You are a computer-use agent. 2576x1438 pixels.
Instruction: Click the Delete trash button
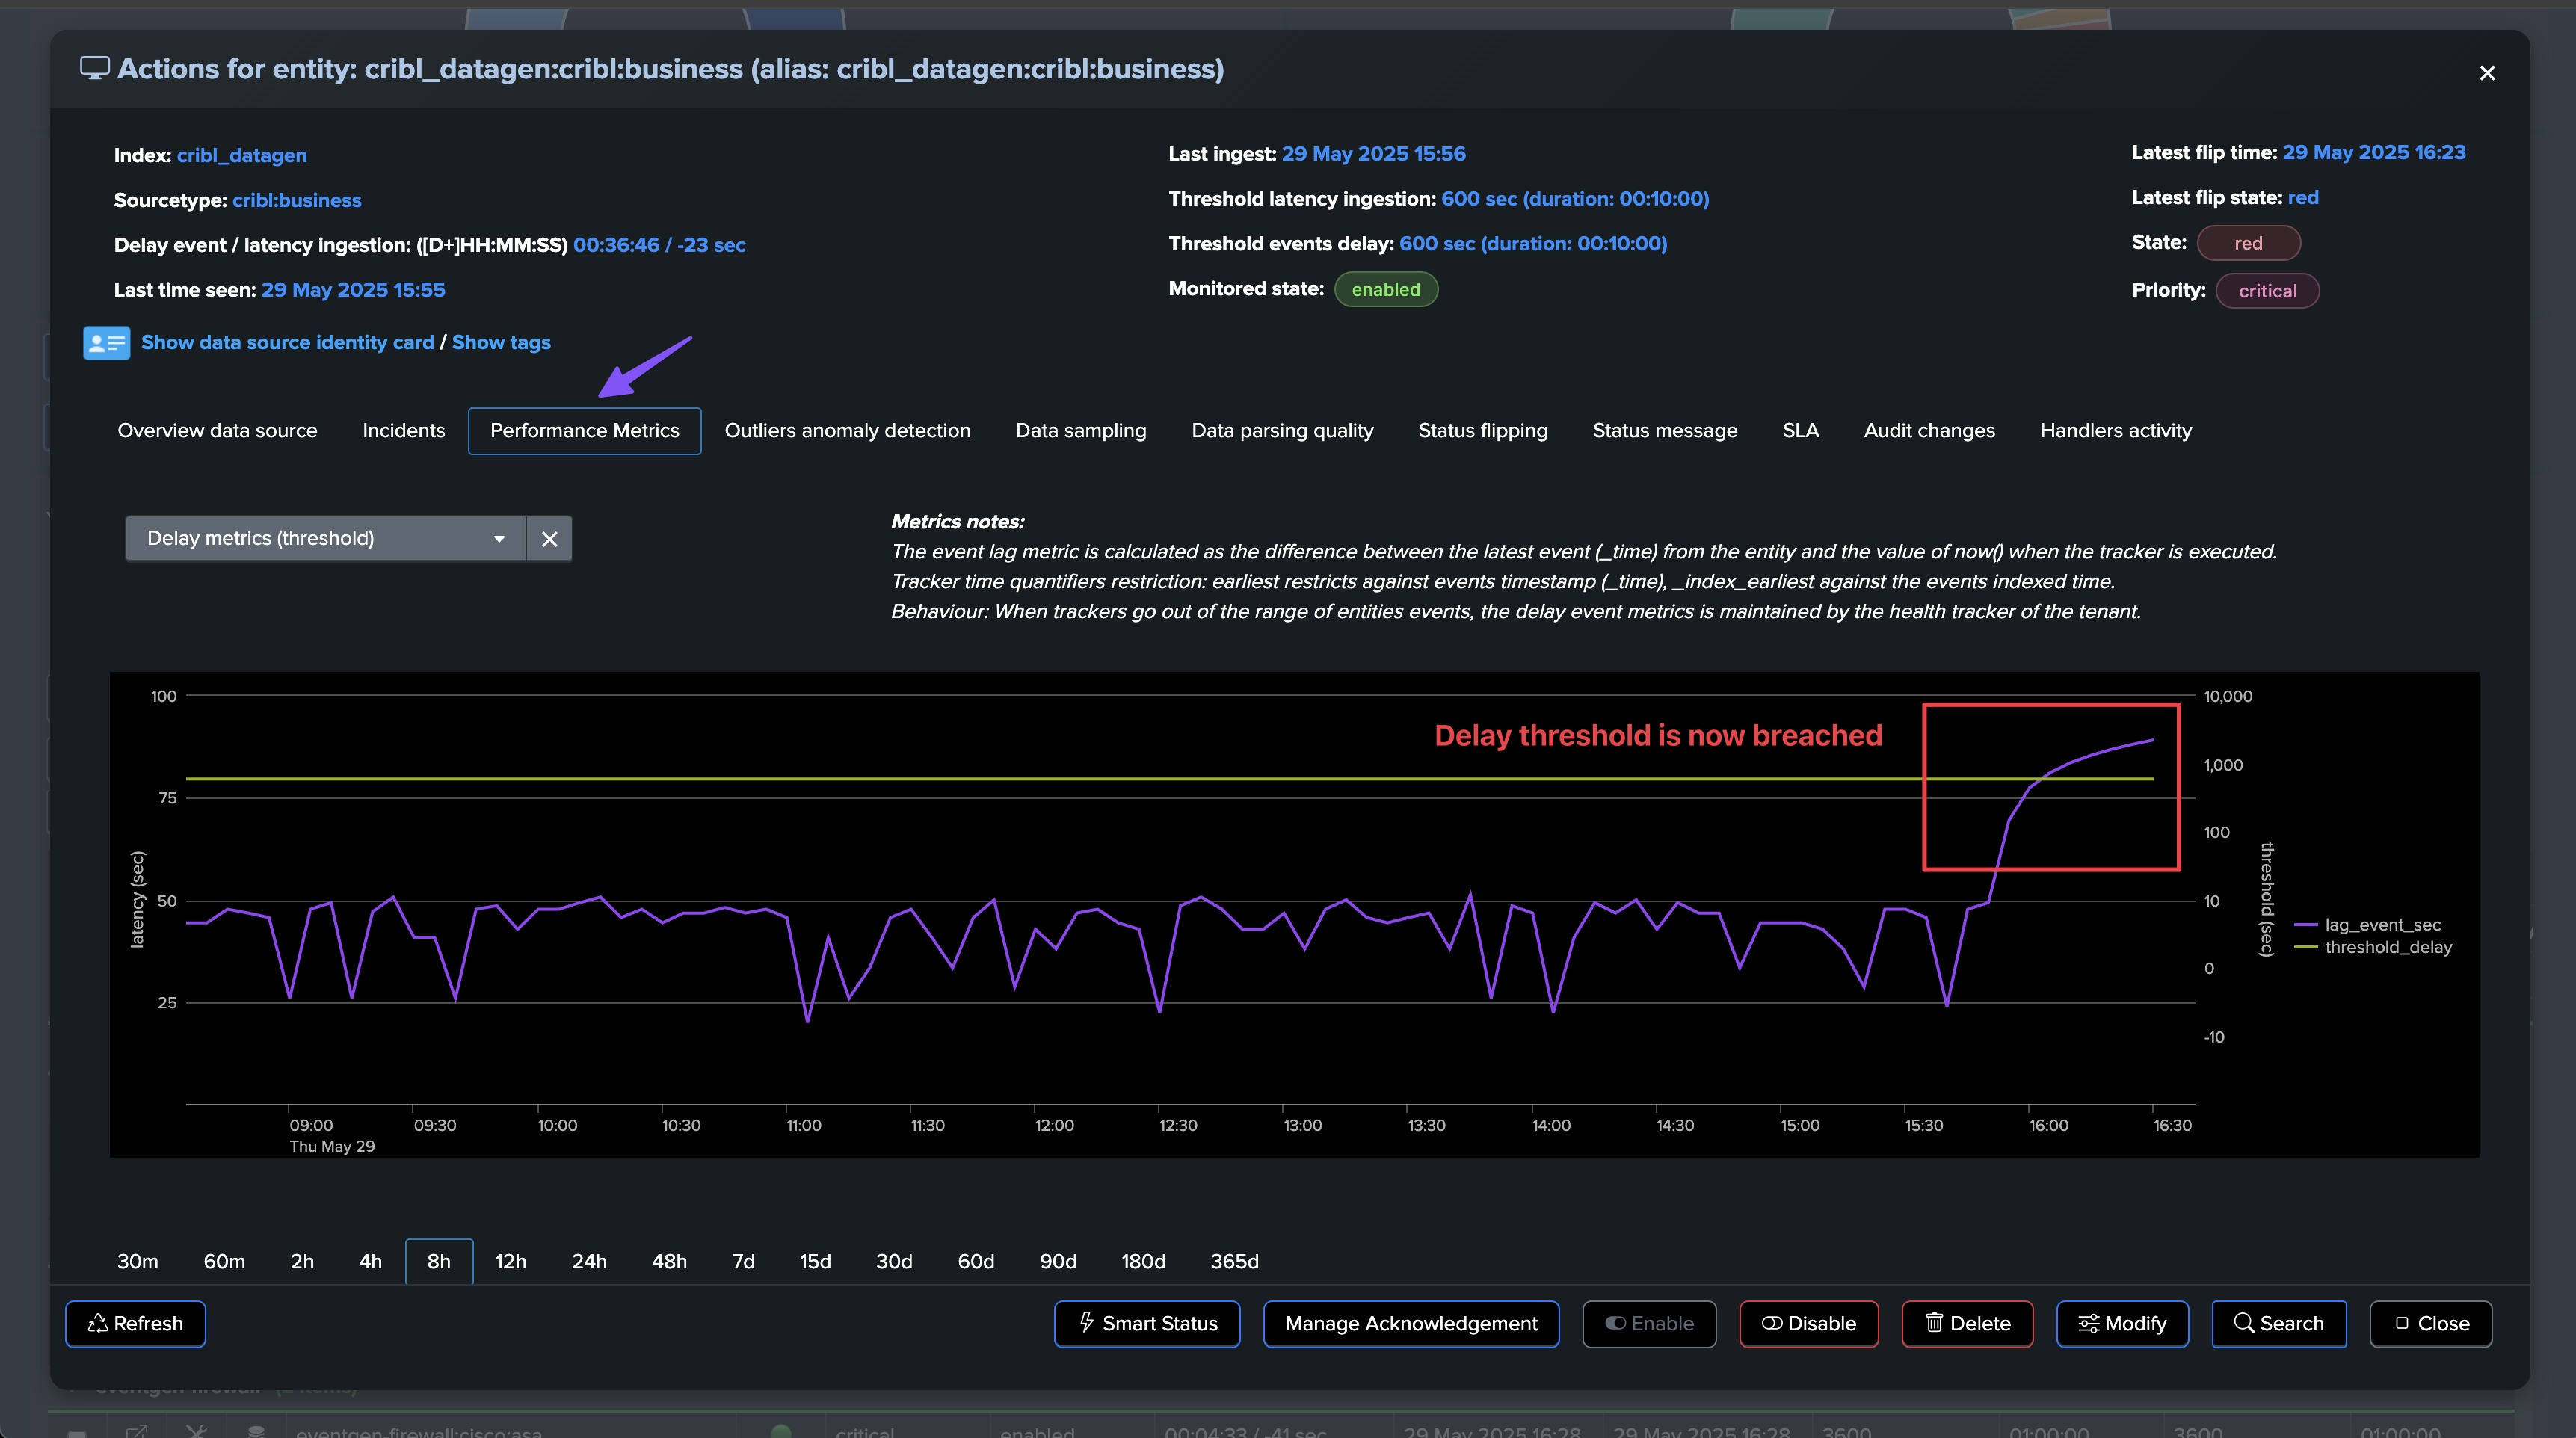click(x=1967, y=1323)
